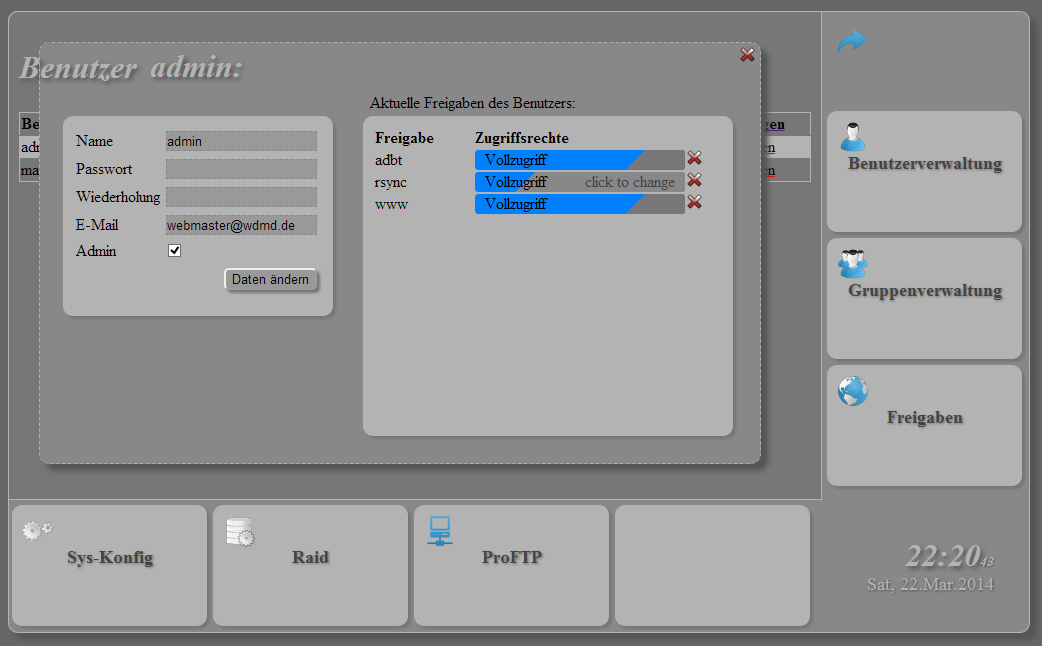Focus the Passwort input field
The width and height of the screenshot is (1042, 646).
click(241, 169)
